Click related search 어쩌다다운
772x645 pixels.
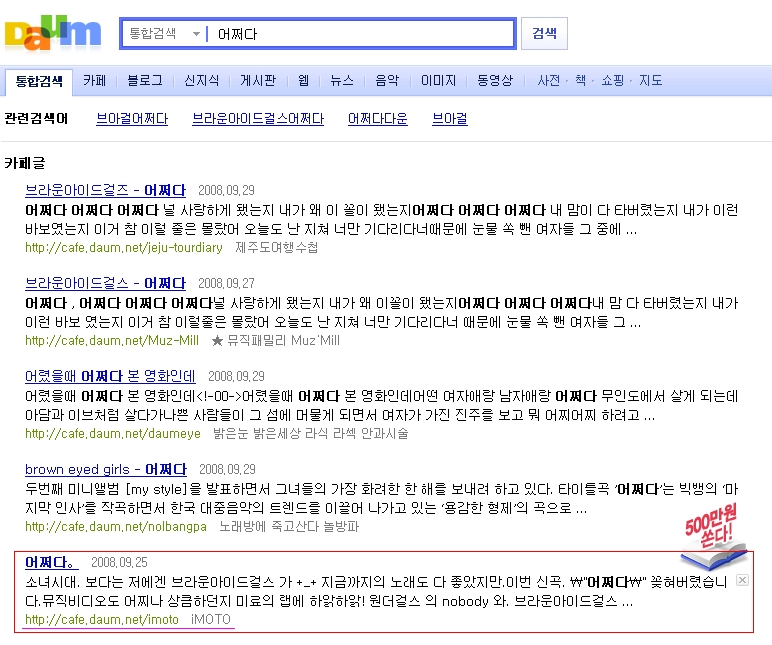[x=378, y=119]
